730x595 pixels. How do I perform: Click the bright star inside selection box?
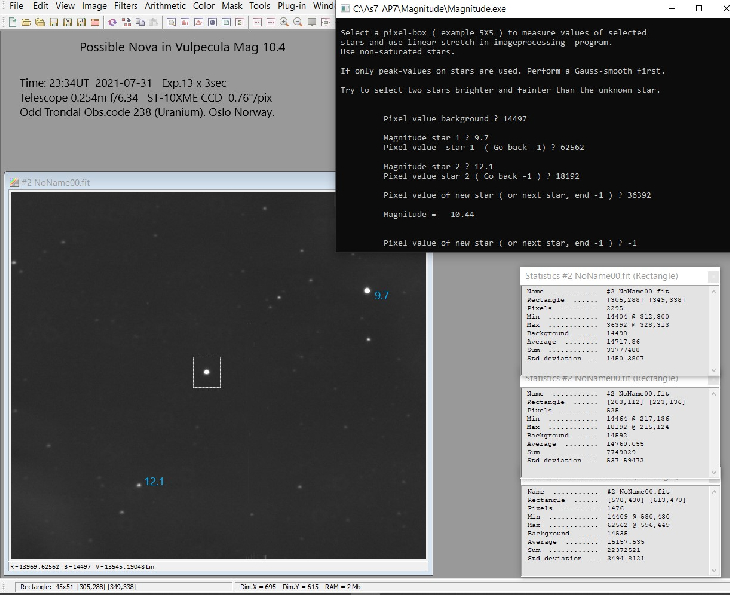tap(207, 372)
